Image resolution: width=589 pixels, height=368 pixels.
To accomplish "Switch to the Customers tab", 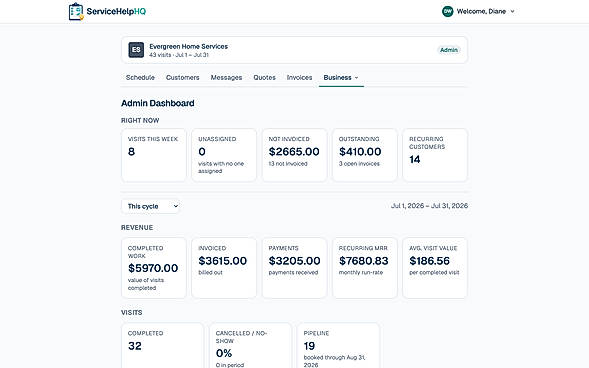I will [x=183, y=77].
